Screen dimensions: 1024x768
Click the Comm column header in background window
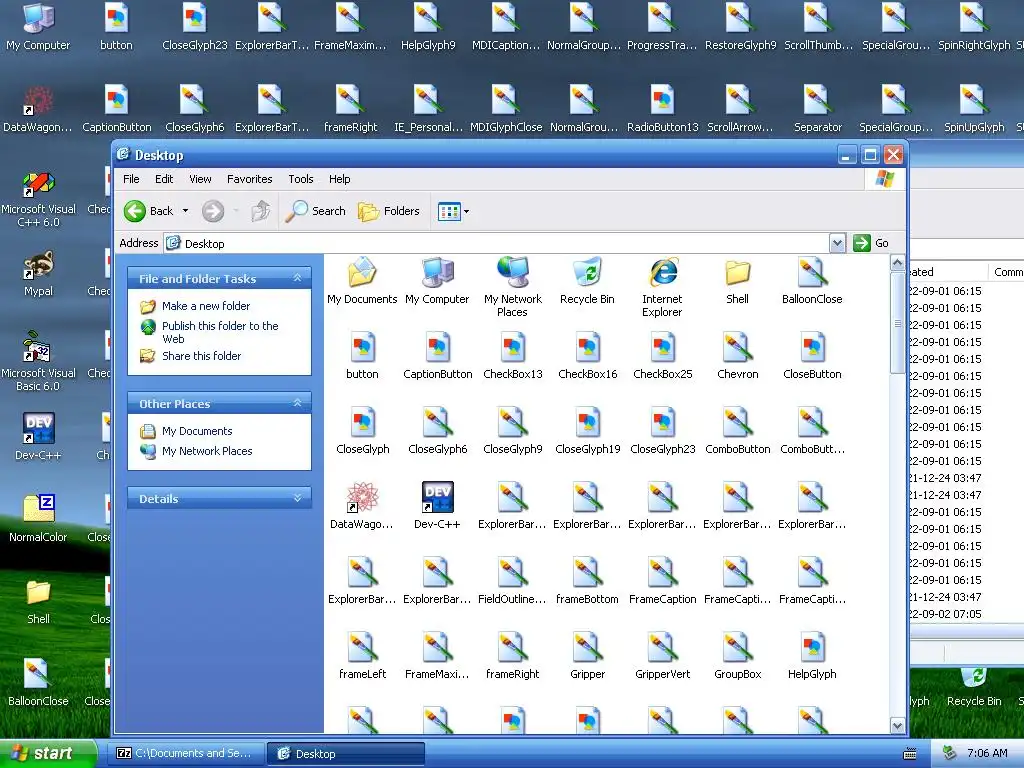[1006, 272]
